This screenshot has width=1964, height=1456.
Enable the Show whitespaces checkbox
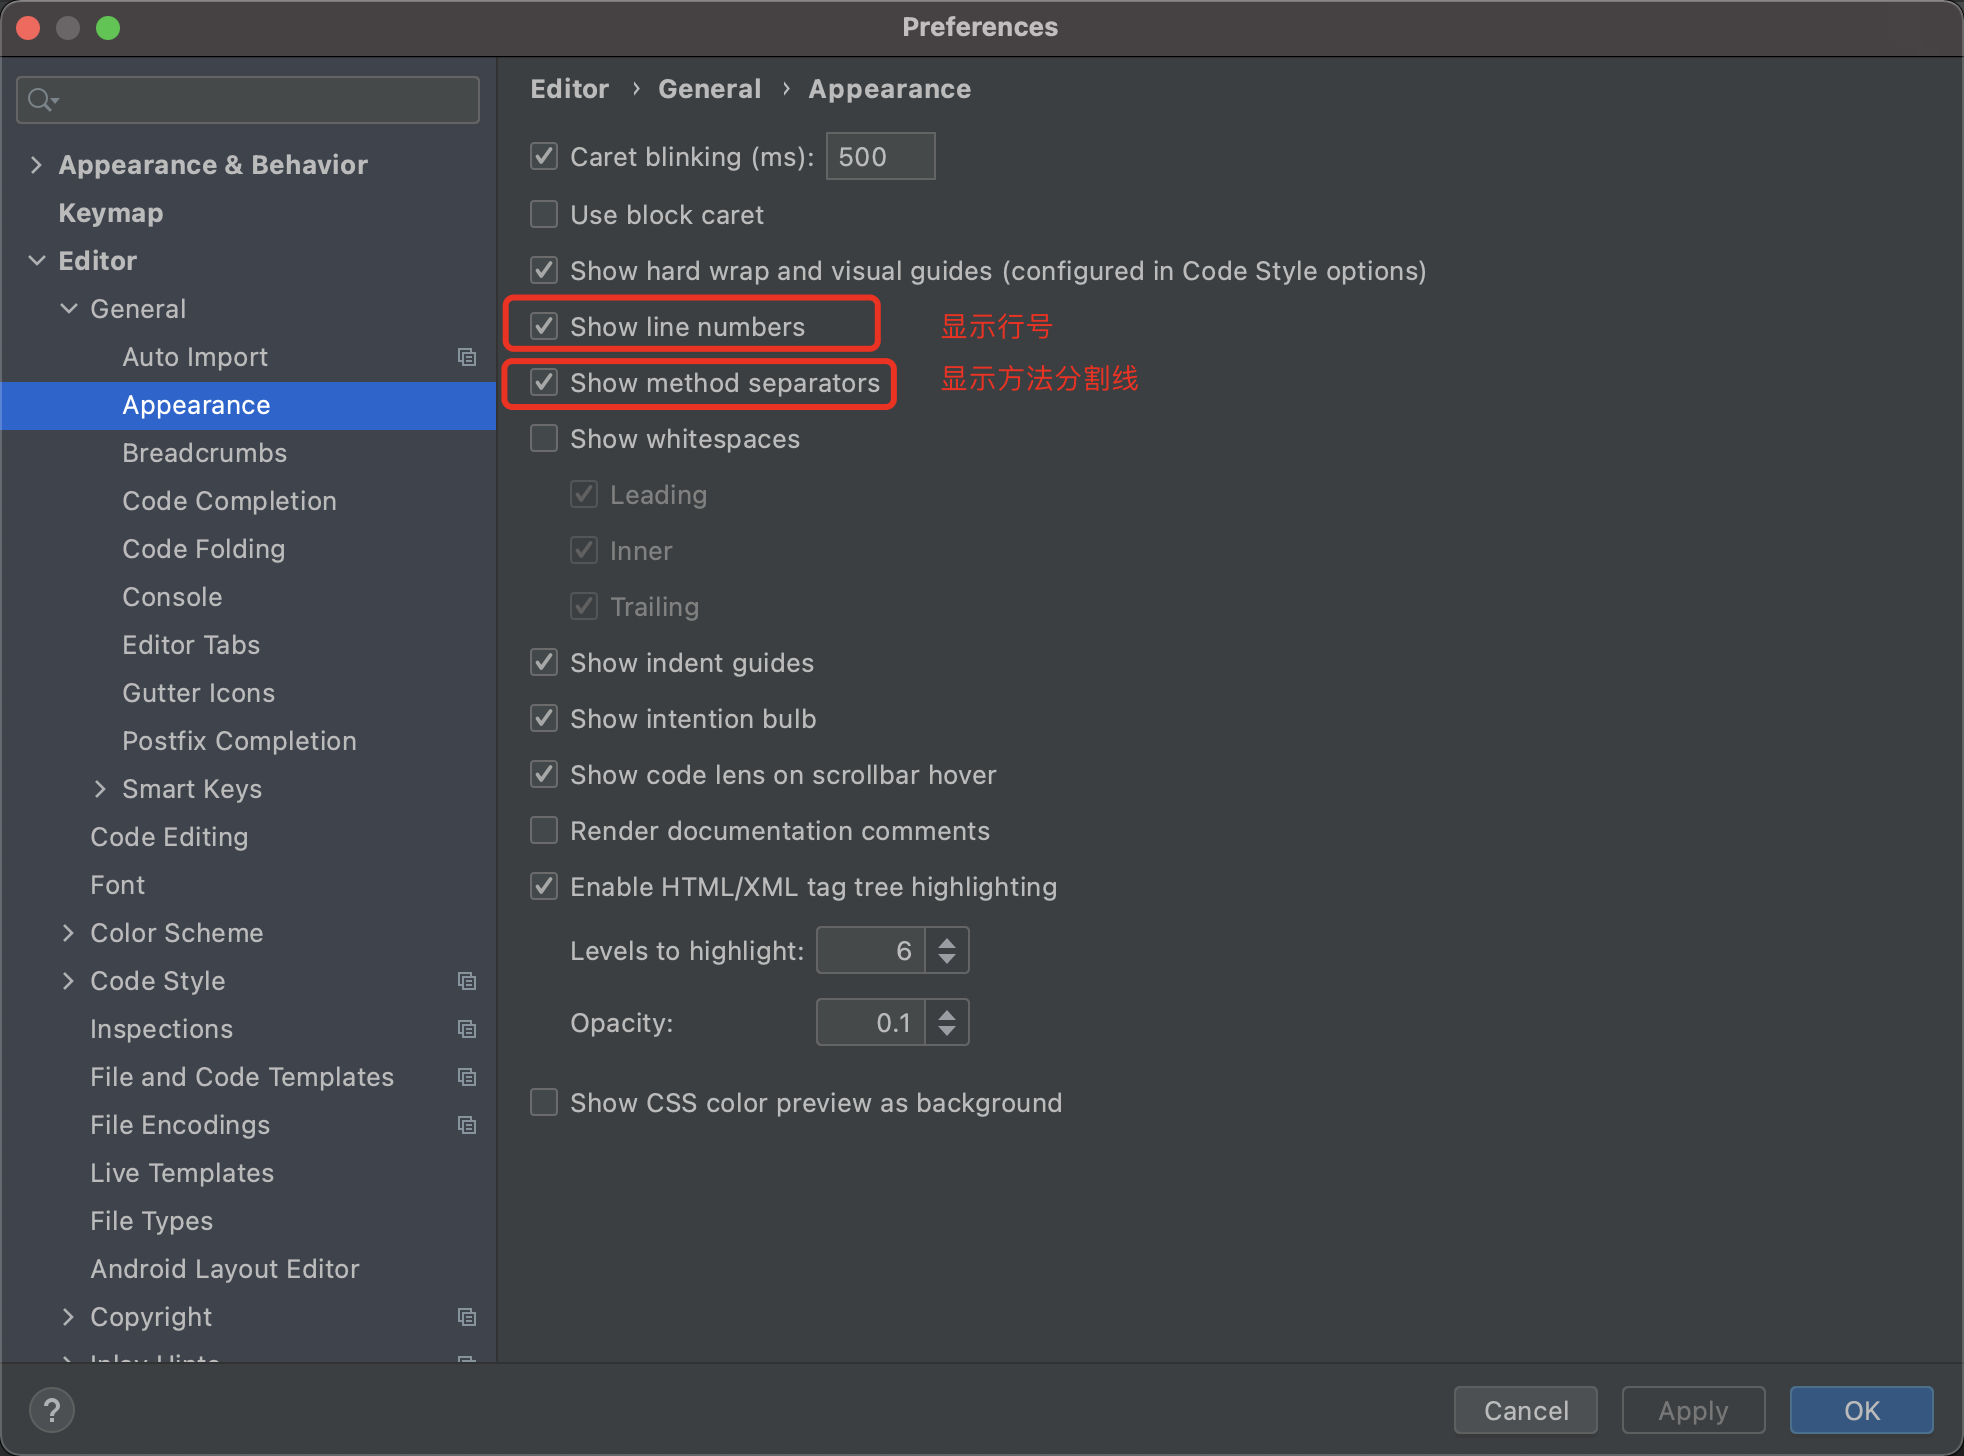pos(546,439)
